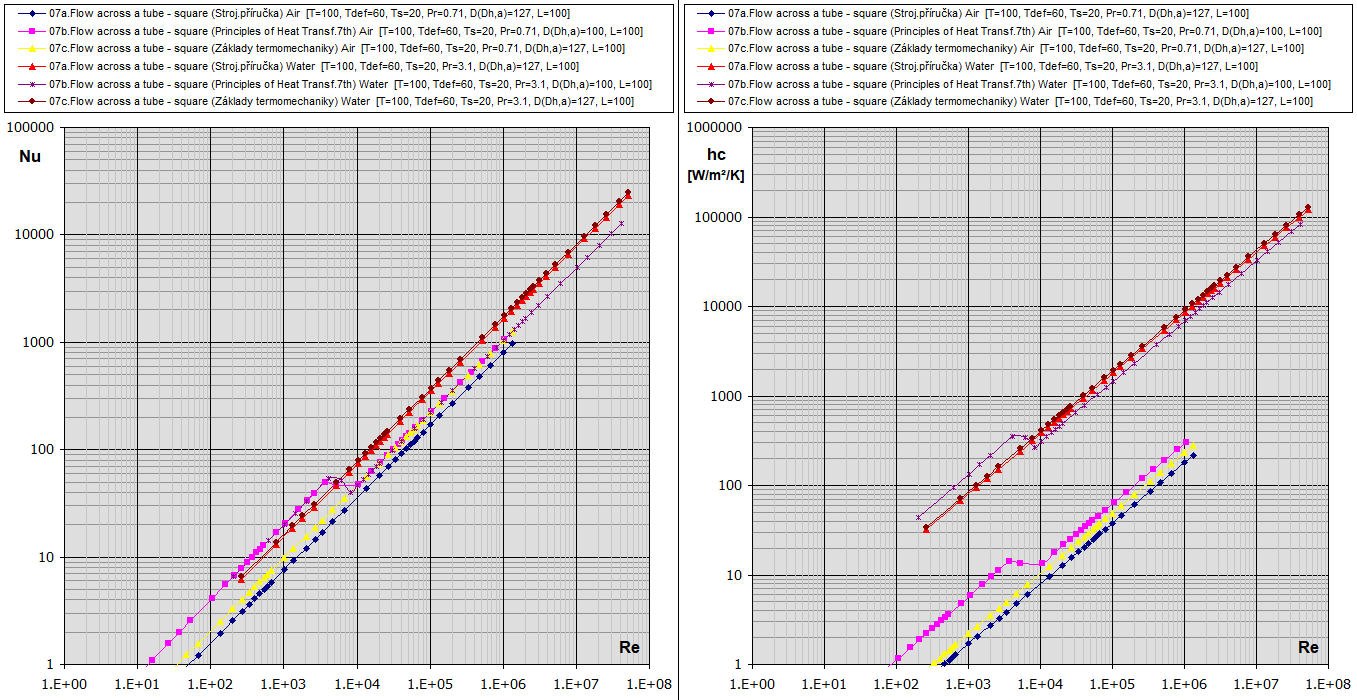The width and height of the screenshot is (1357, 700).
Task: Select dark red 07c Water legend marker in hc chart
Action: [x=711, y=101]
